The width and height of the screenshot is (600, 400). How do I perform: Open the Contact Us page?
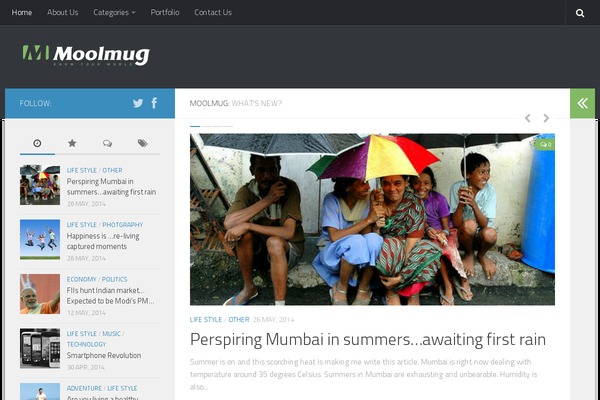click(x=213, y=13)
